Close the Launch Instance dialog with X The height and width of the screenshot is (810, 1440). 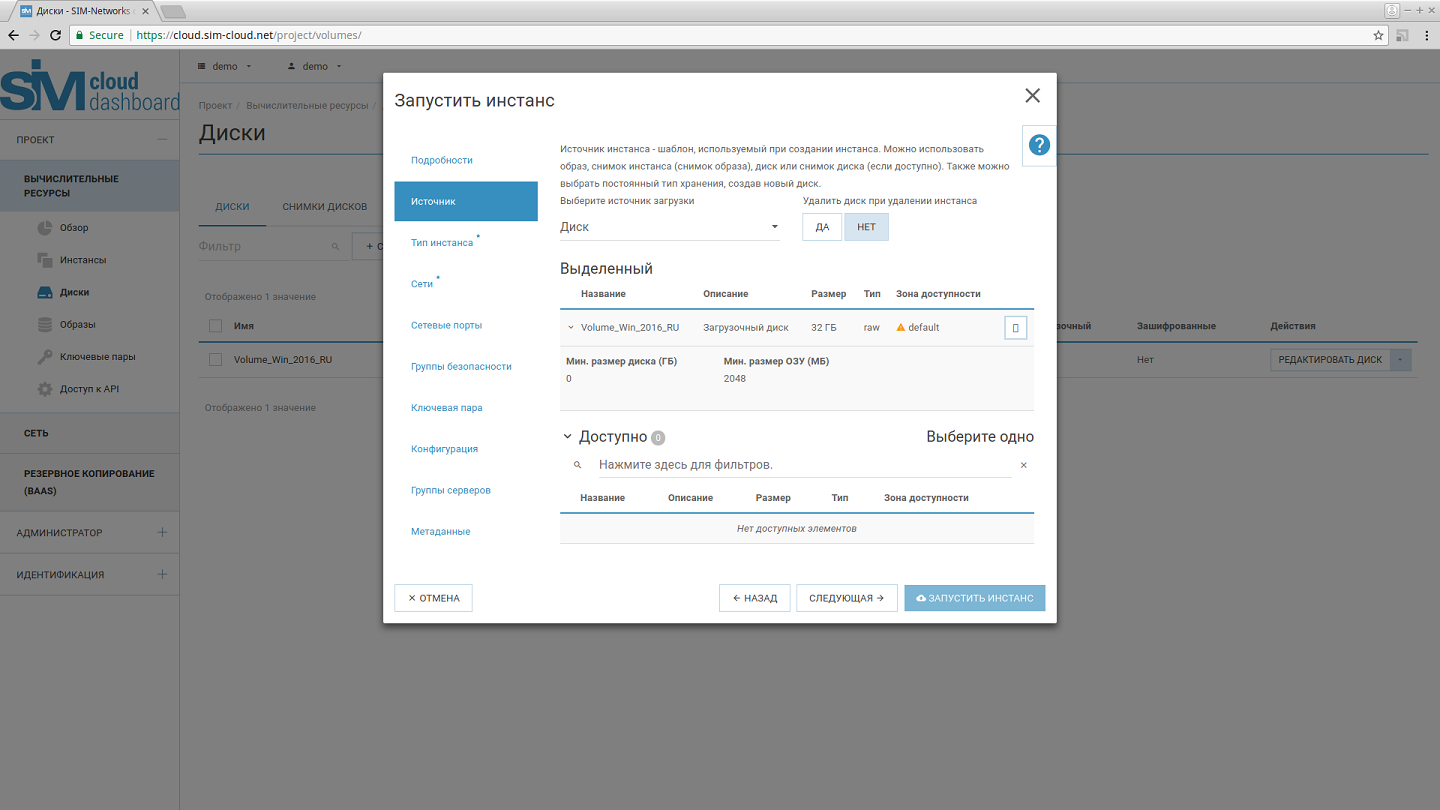click(1032, 96)
